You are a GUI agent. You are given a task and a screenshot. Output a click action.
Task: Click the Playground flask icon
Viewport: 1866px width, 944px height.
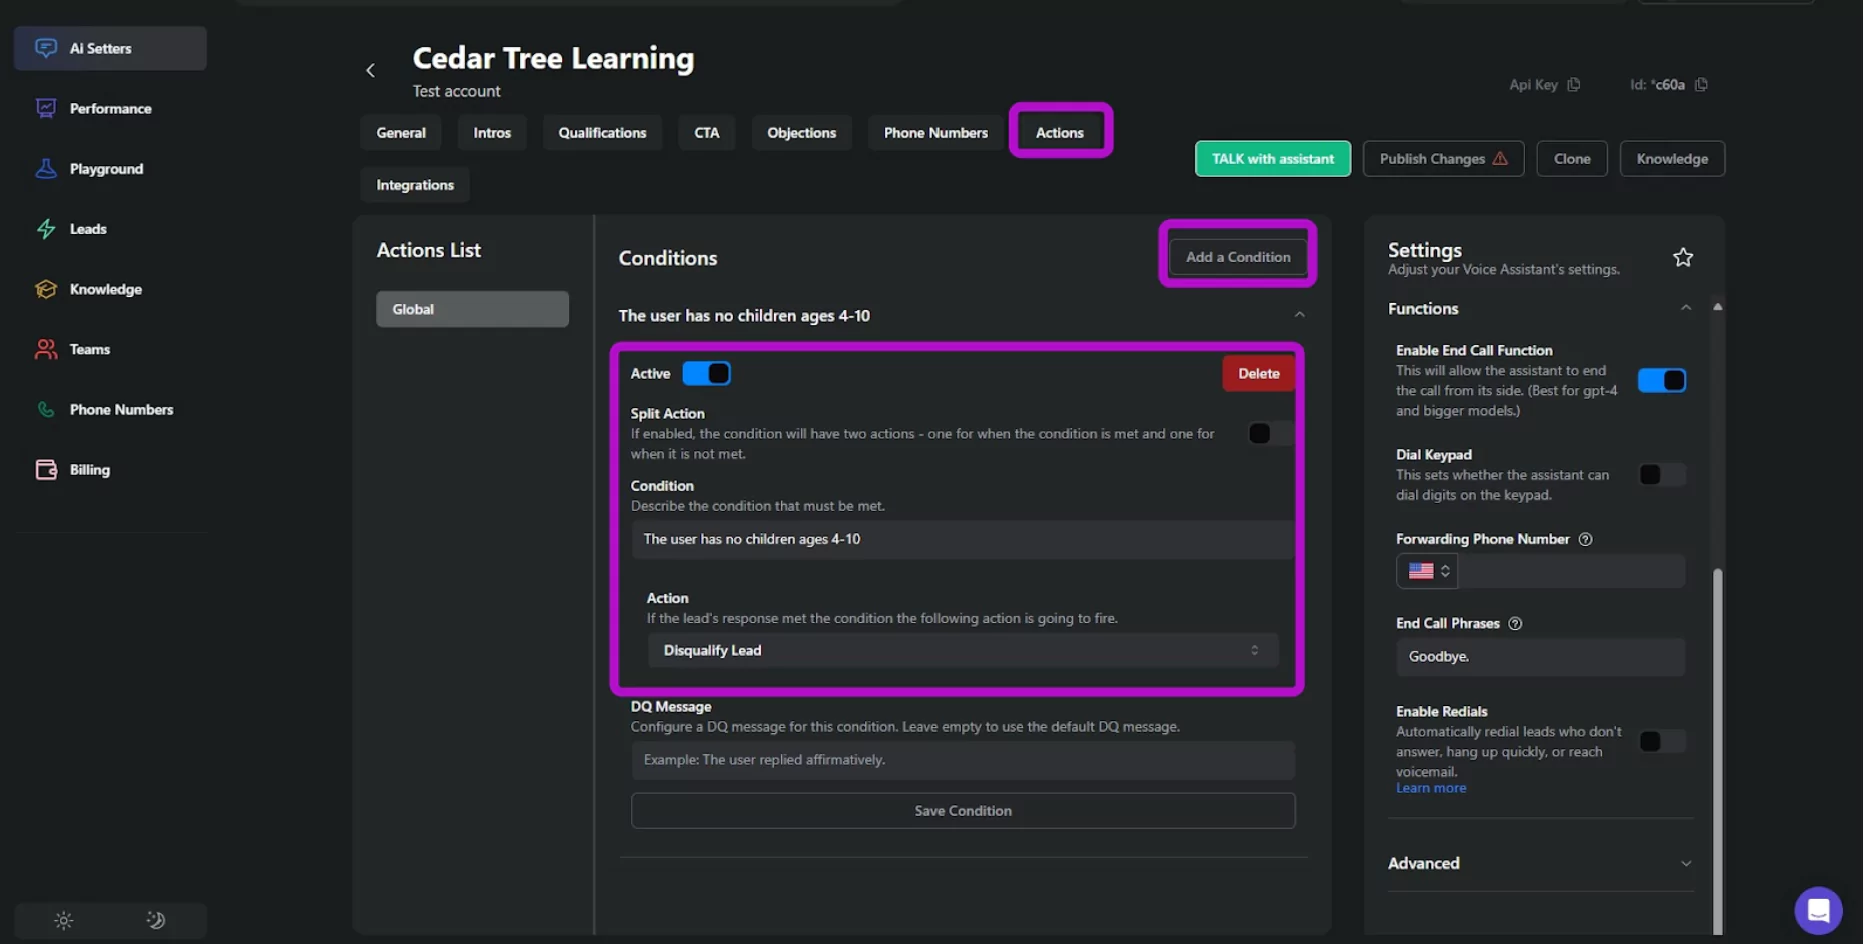pyautogui.click(x=46, y=168)
